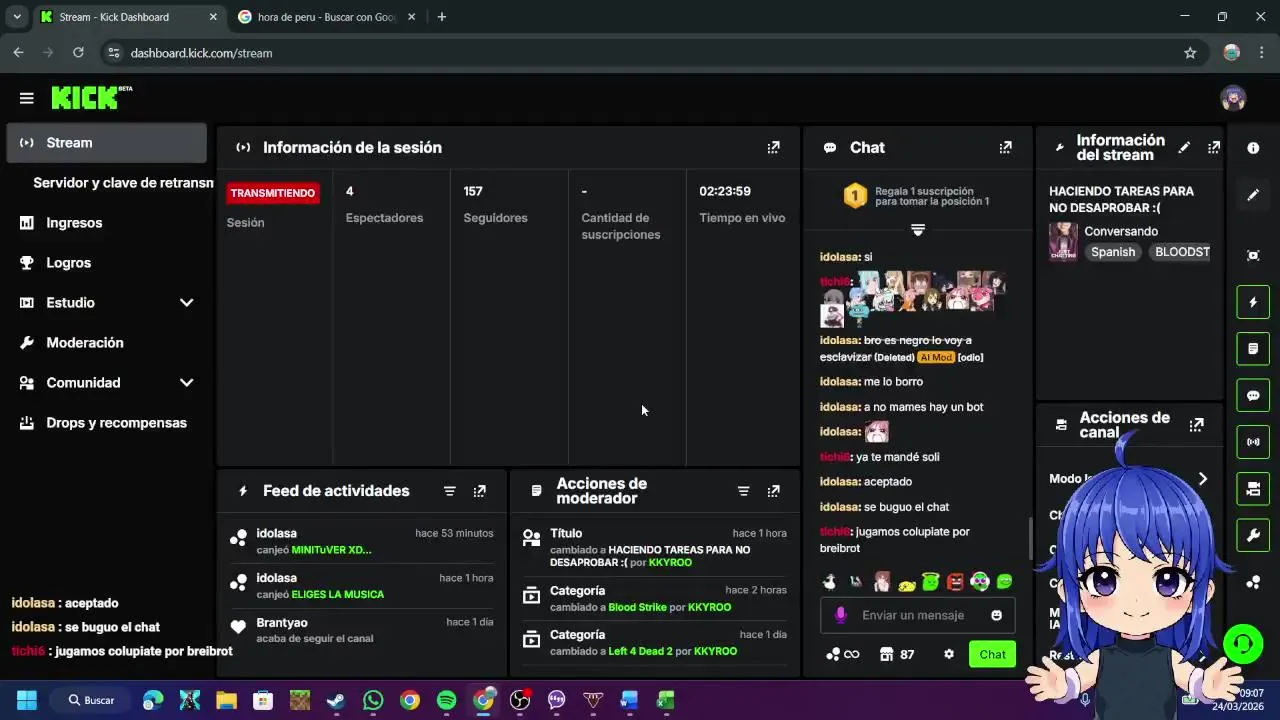
Task: Open Modo channel action chevron
Action: 1203,479
